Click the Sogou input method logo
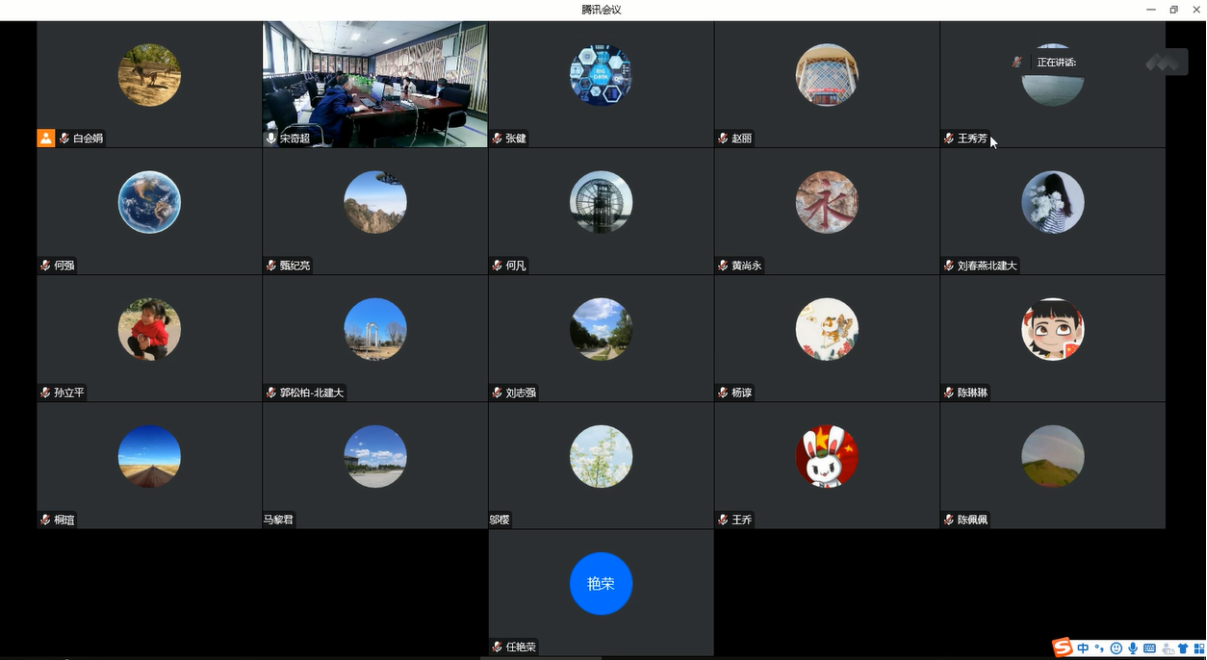This screenshot has height=660, width=1207. point(1062,648)
